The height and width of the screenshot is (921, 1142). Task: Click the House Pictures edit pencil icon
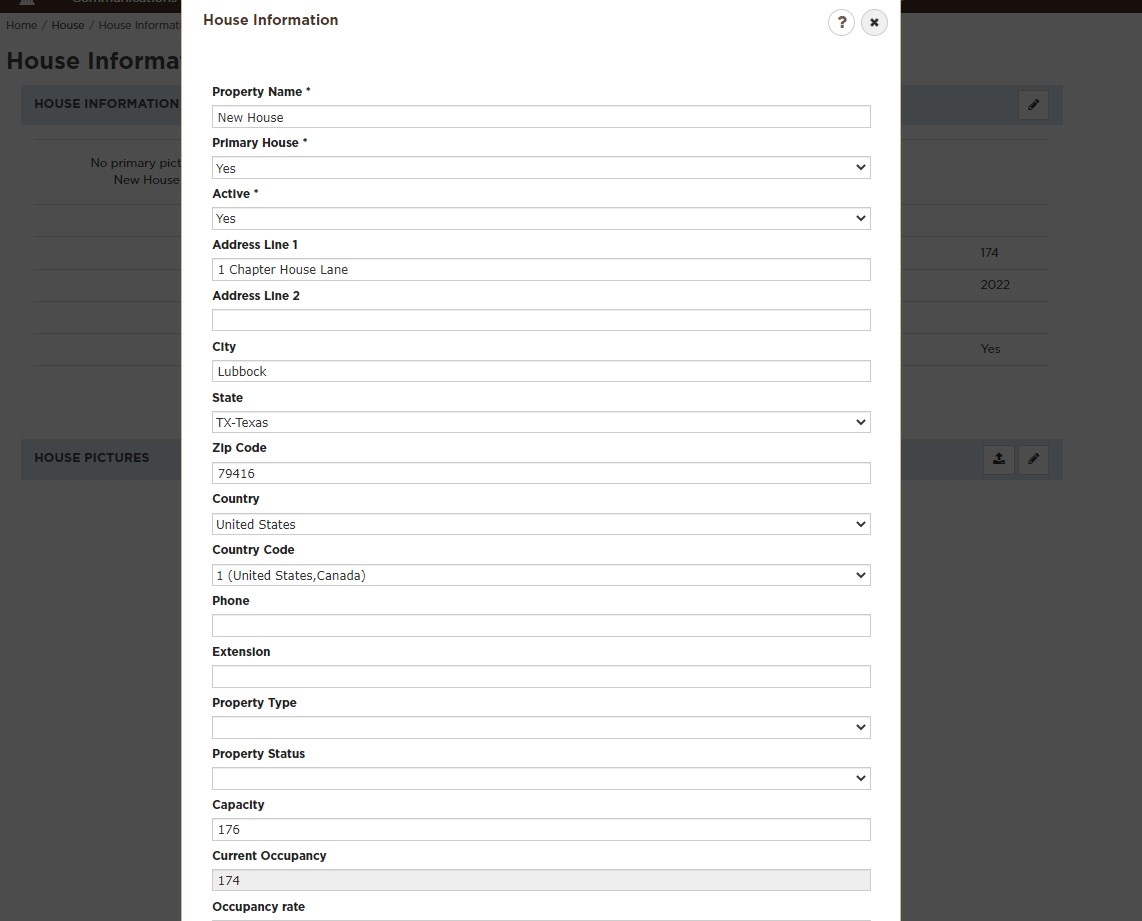pyautogui.click(x=1033, y=459)
